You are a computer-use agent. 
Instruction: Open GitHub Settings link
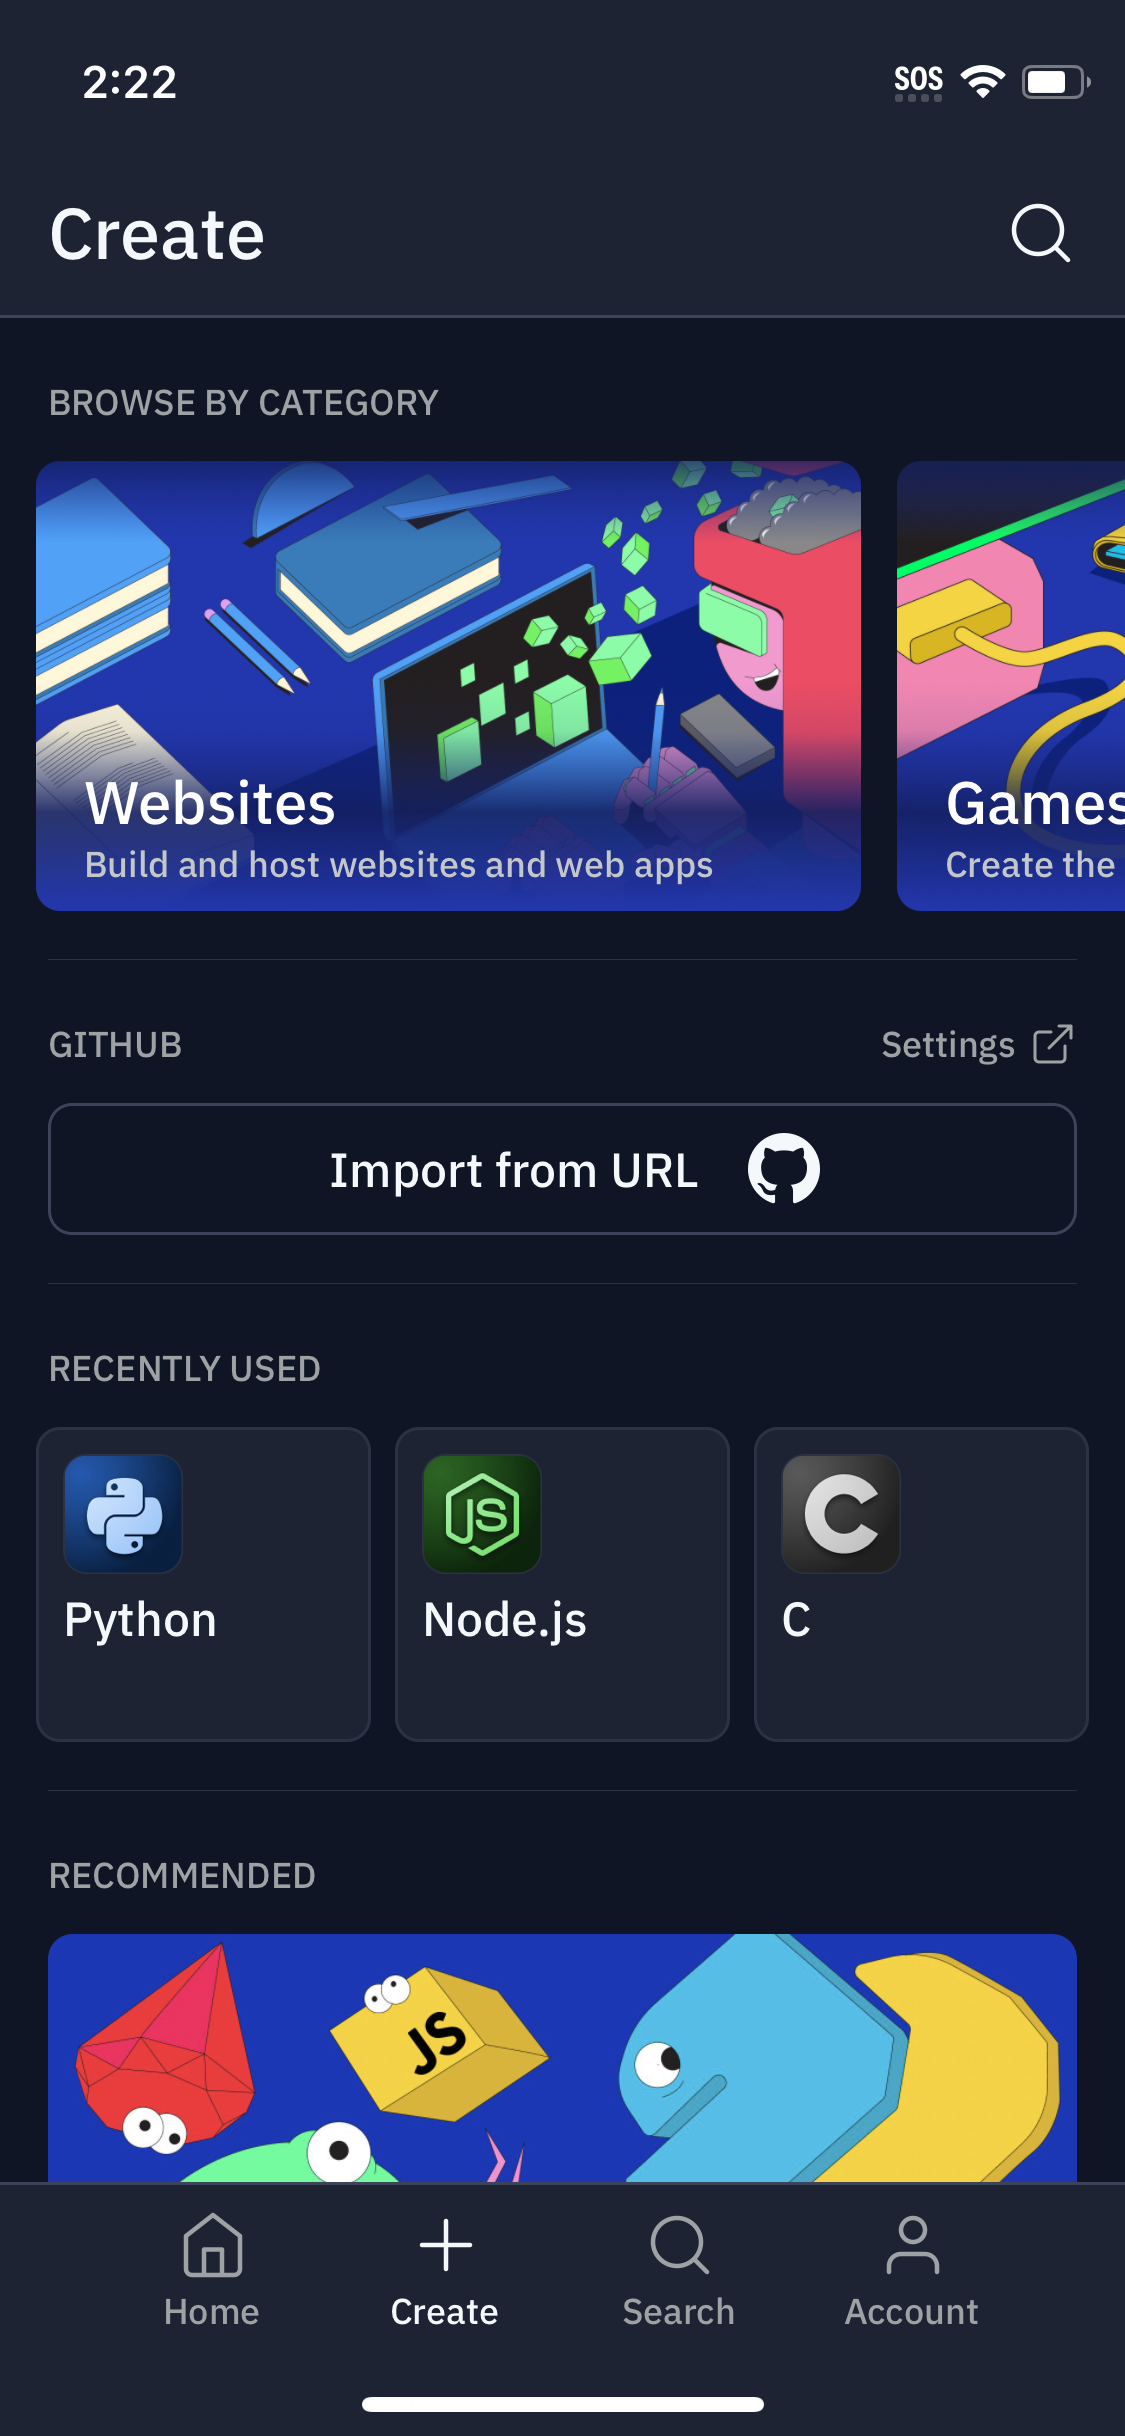(947, 1045)
